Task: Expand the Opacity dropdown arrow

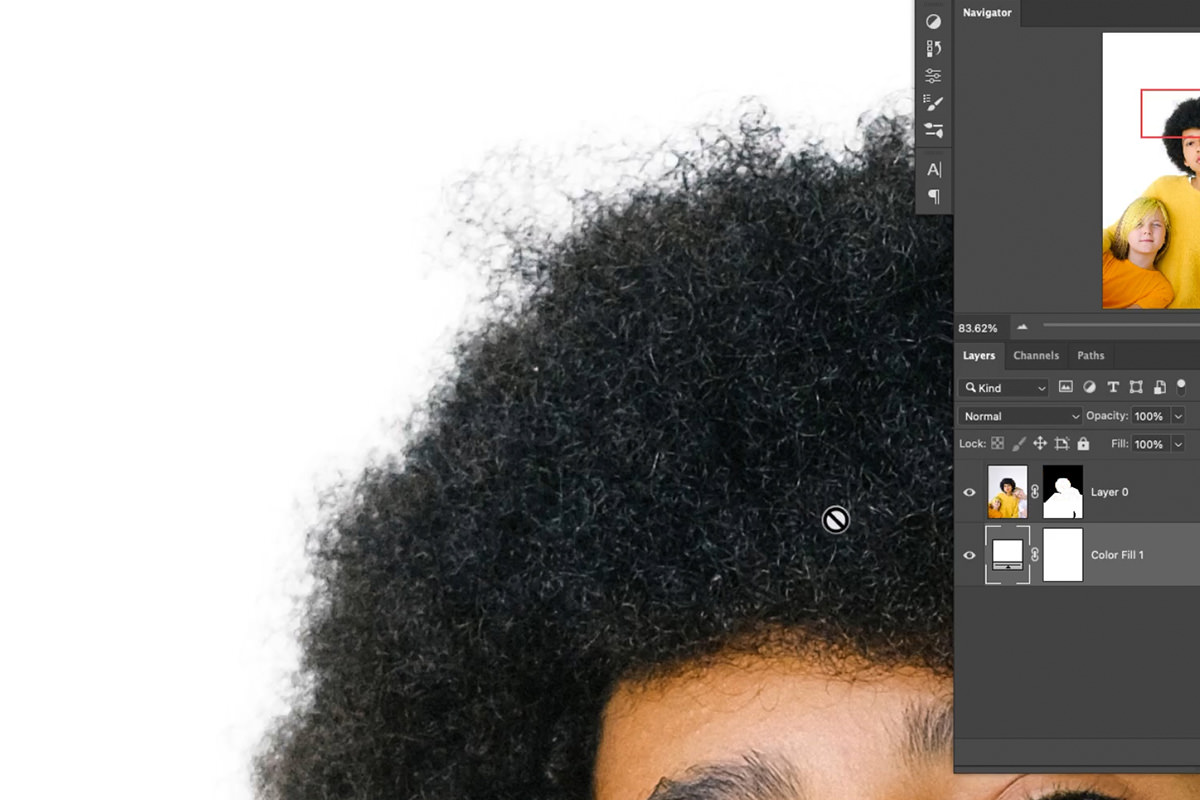Action: (x=1177, y=416)
